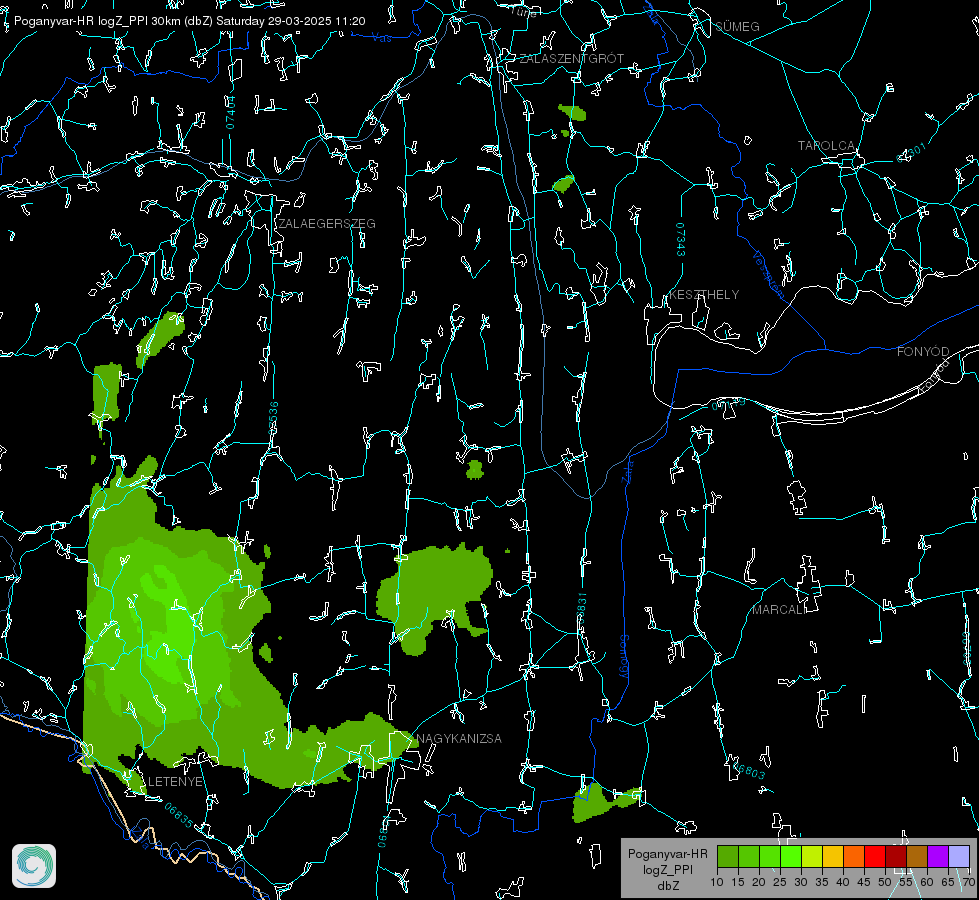
Task: Click the NAGYKANIZSA town label
Action: pyautogui.click(x=459, y=739)
